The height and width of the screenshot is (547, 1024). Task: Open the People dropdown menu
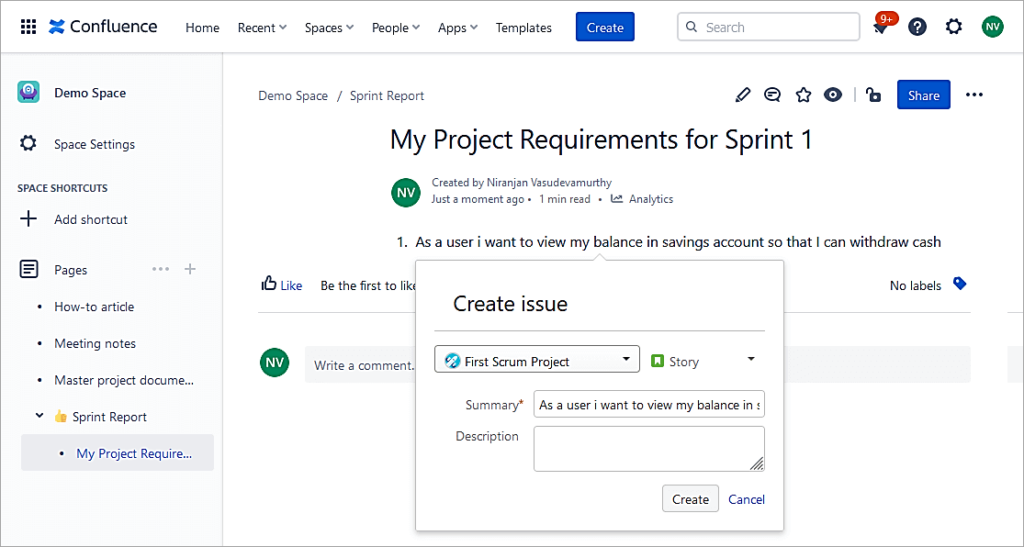(396, 27)
